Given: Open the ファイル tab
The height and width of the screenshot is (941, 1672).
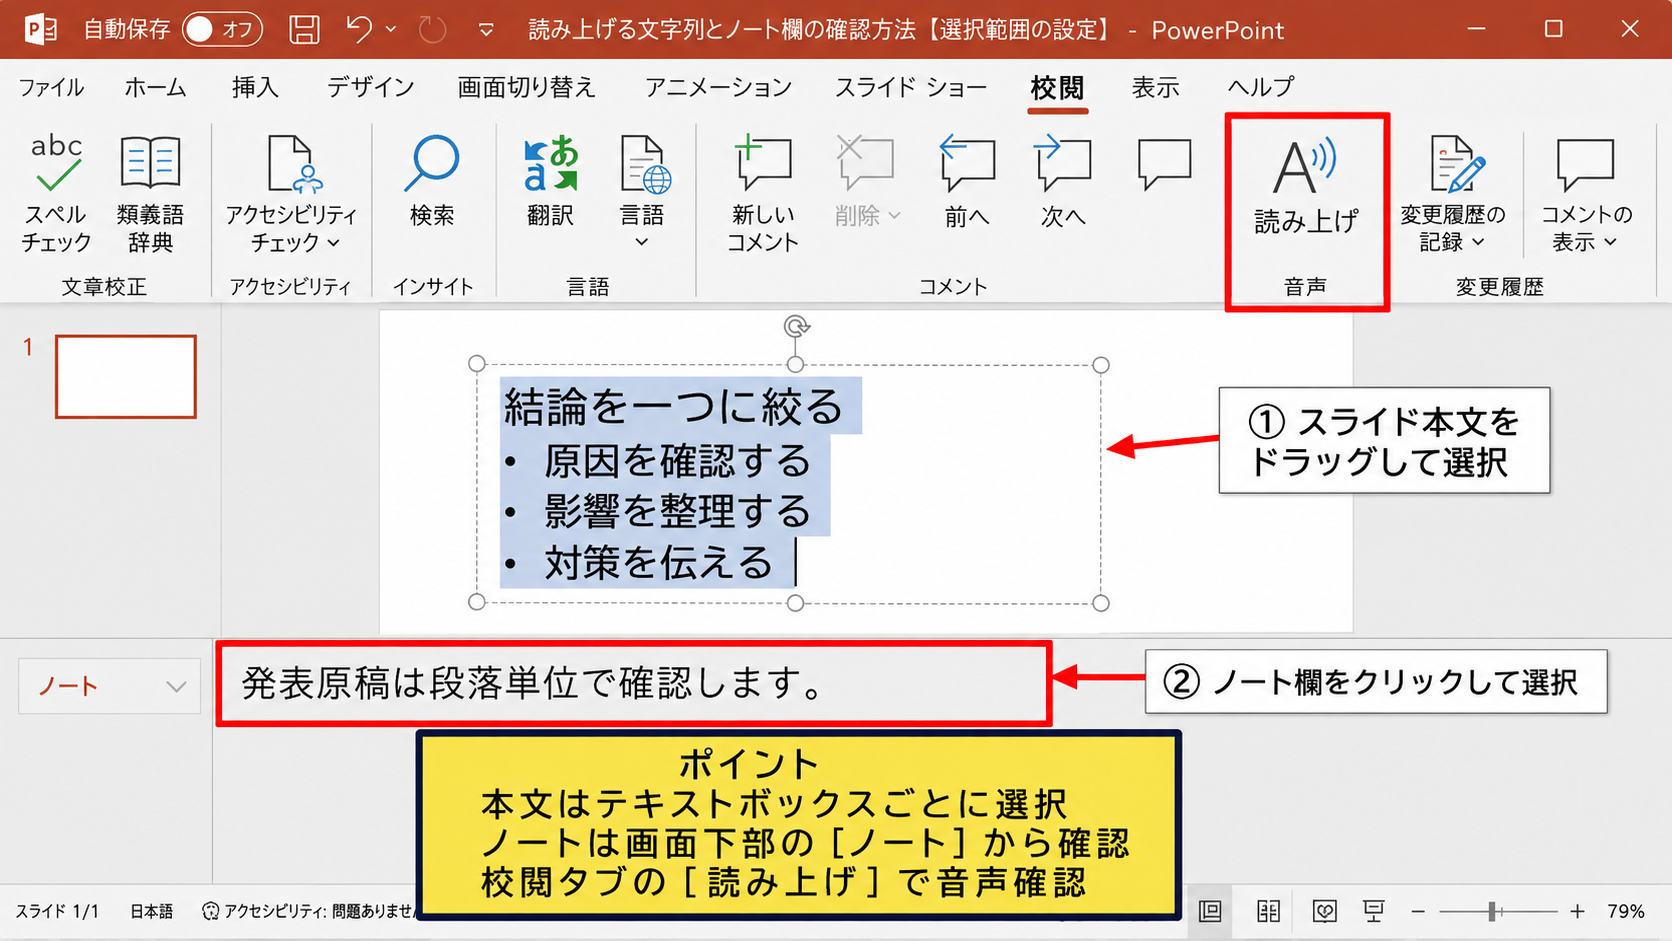Looking at the screenshot, I should [x=51, y=87].
